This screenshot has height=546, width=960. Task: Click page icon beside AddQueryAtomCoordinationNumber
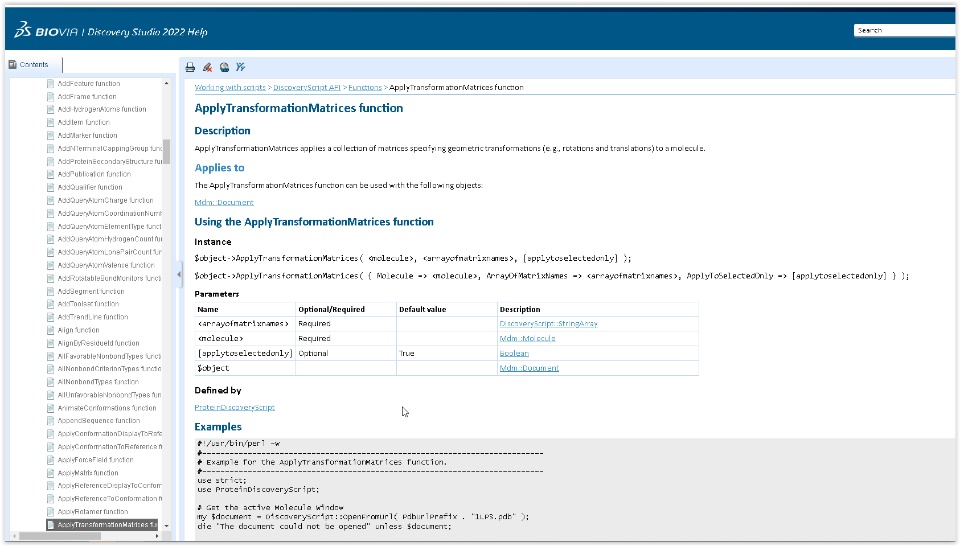click(x=51, y=214)
